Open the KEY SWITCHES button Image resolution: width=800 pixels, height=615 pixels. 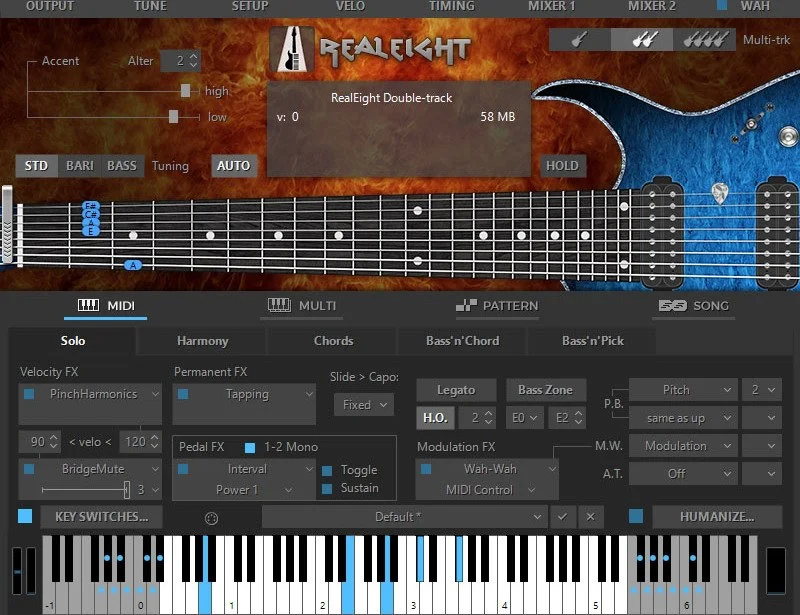click(101, 516)
